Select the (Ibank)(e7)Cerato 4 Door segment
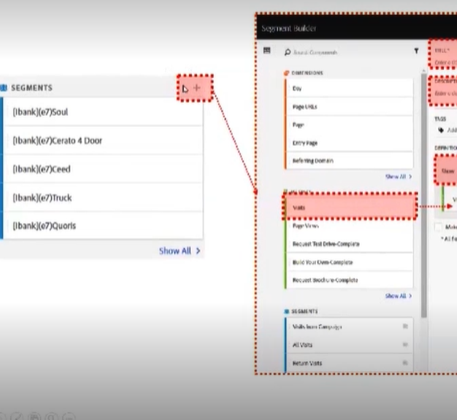457x420 pixels. click(103, 140)
